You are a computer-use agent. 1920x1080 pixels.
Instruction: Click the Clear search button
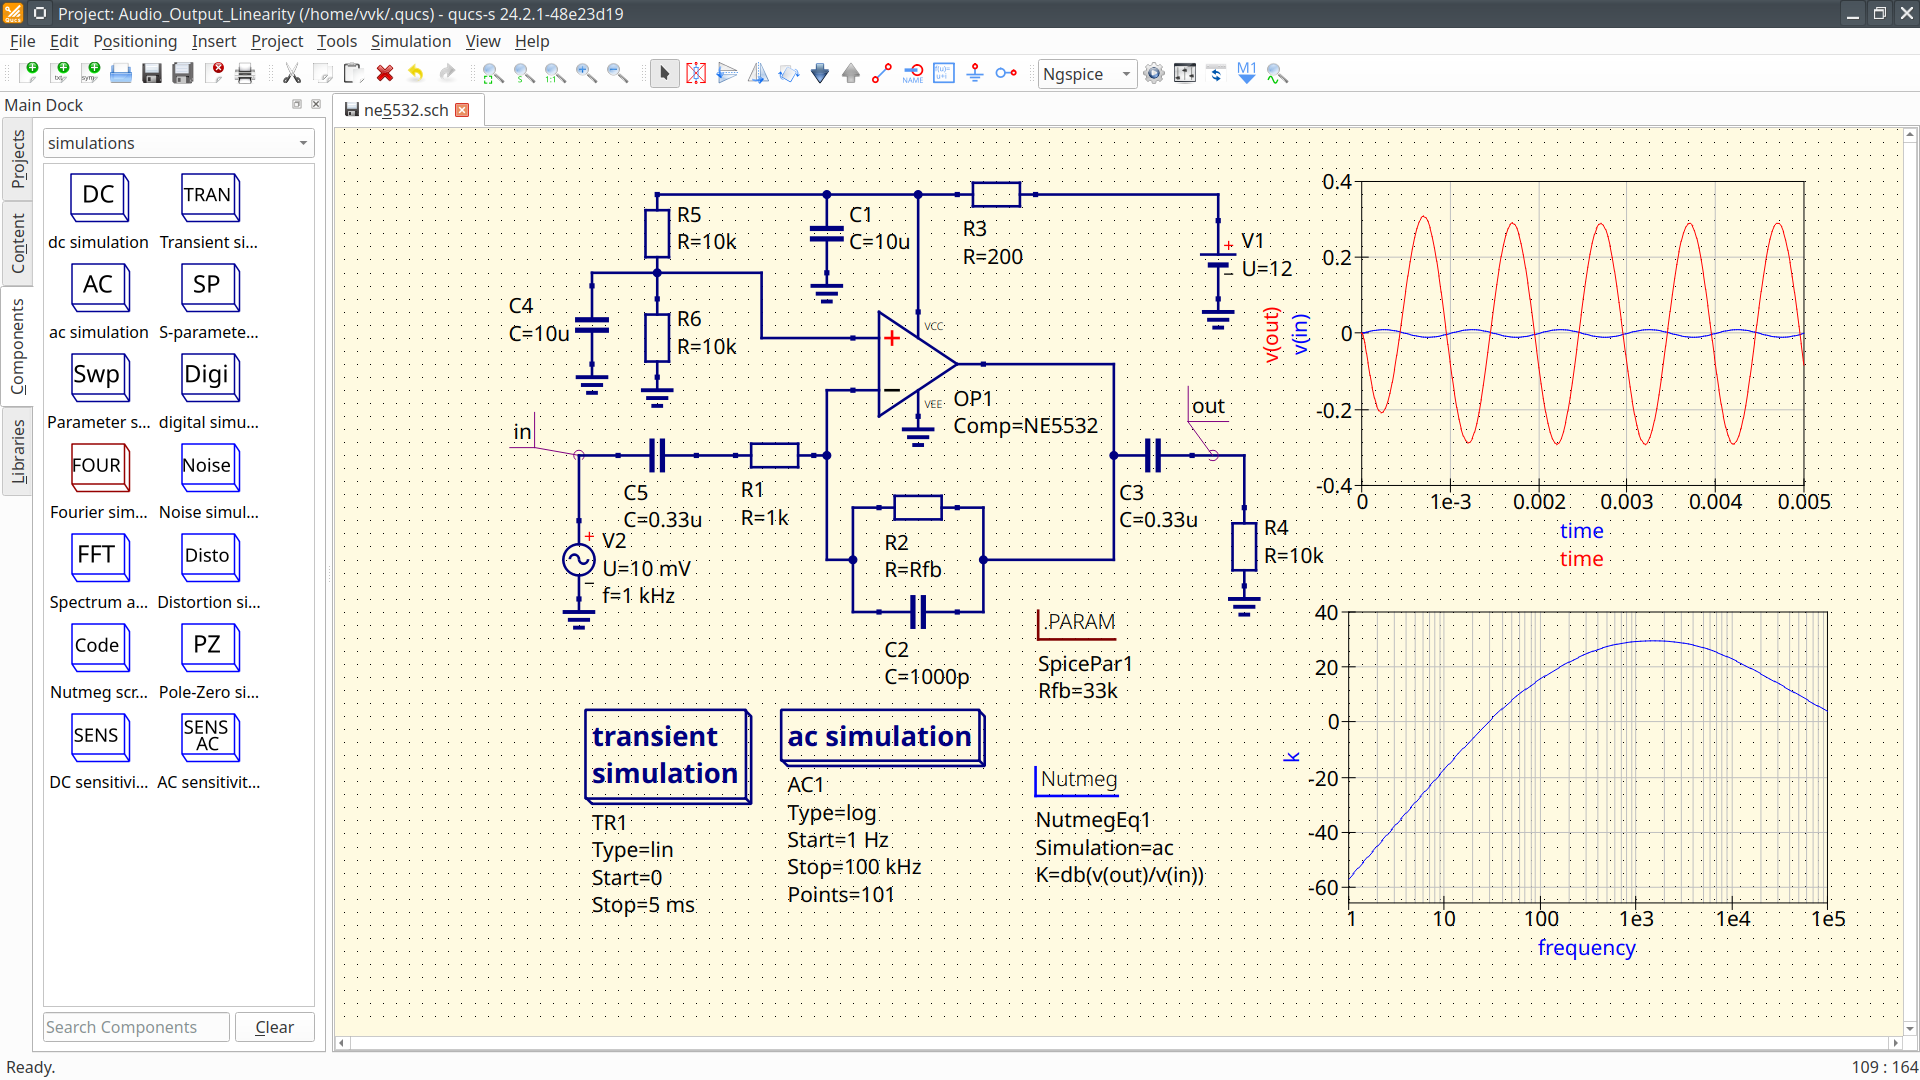click(273, 1026)
